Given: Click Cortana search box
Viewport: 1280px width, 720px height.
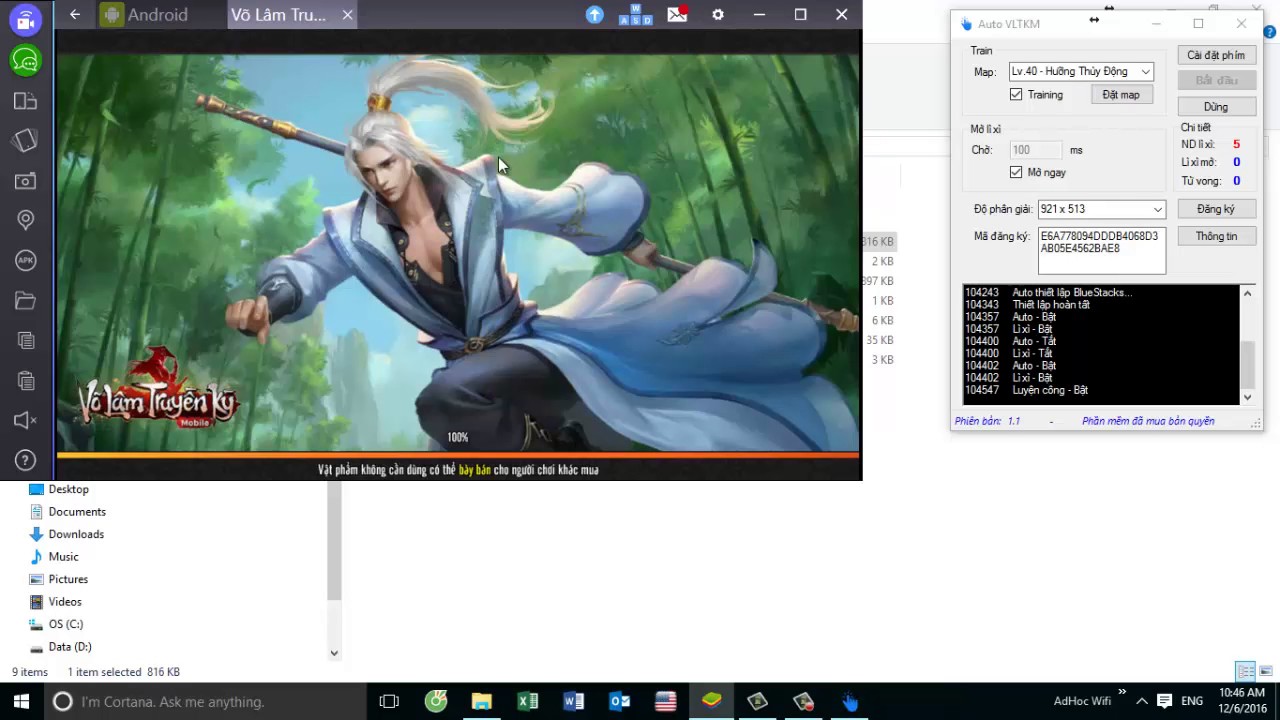Looking at the screenshot, I should 204,701.
